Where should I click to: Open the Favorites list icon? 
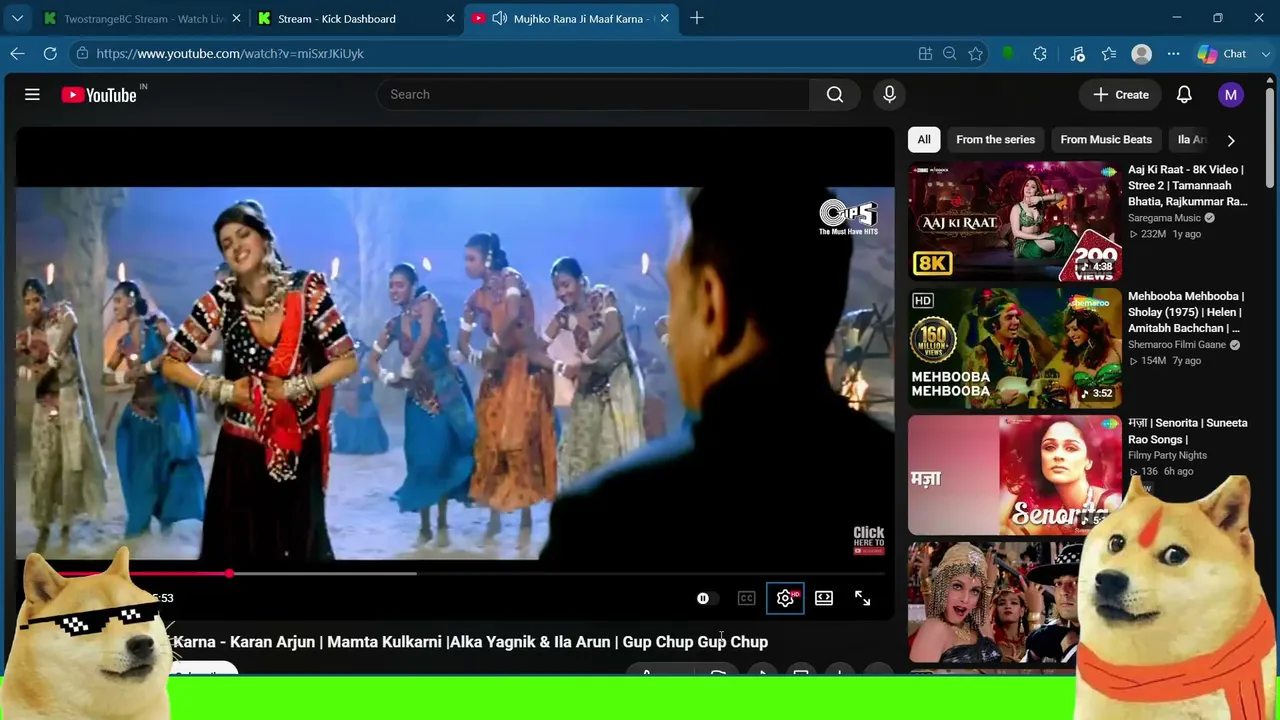click(1109, 54)
